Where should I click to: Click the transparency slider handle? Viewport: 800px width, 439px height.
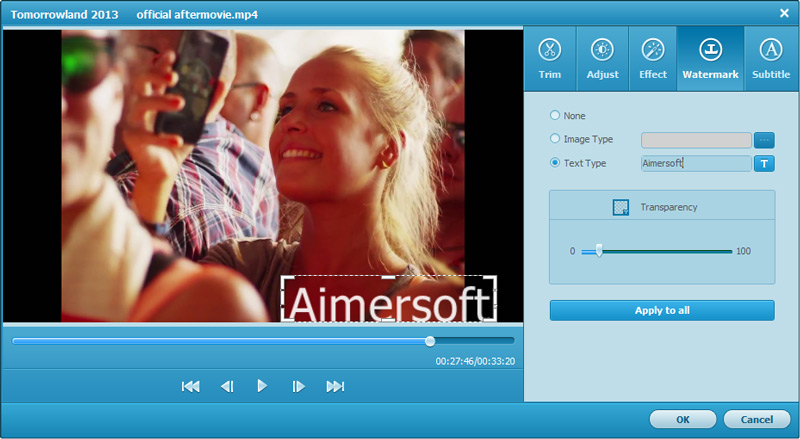599,251
